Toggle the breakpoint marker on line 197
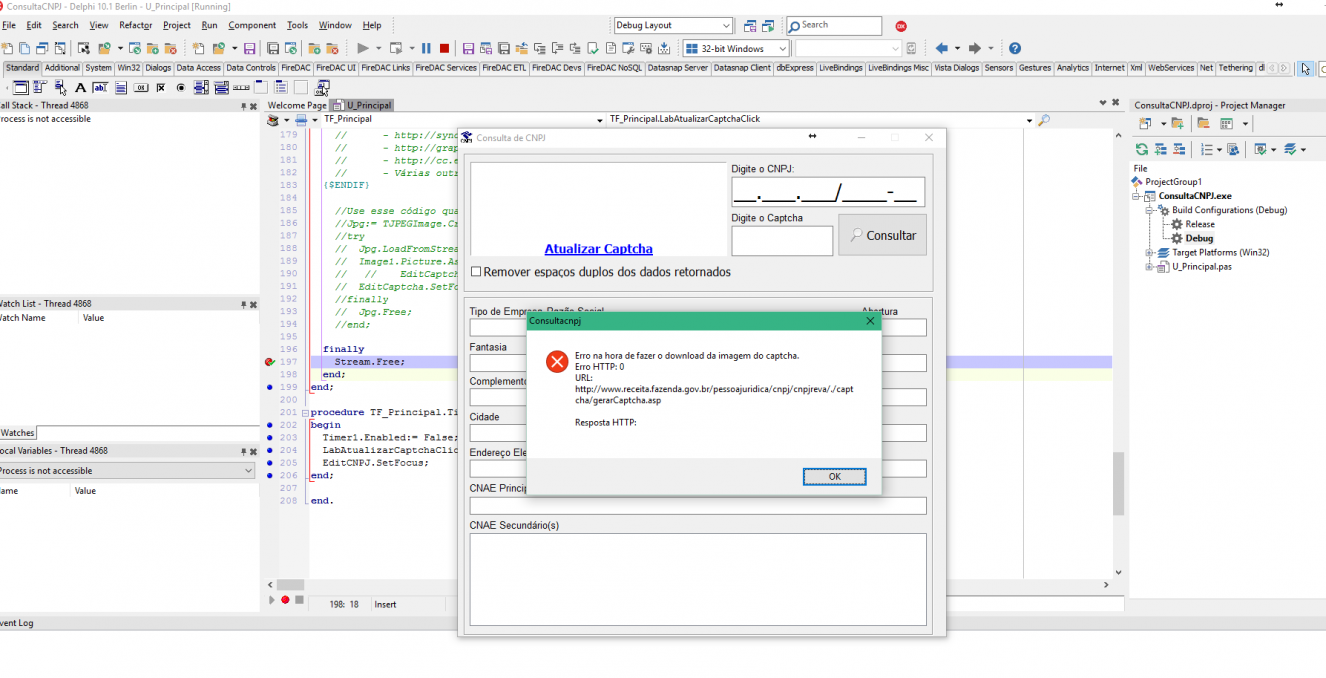Screen dimensions: 1326x678 270,362
